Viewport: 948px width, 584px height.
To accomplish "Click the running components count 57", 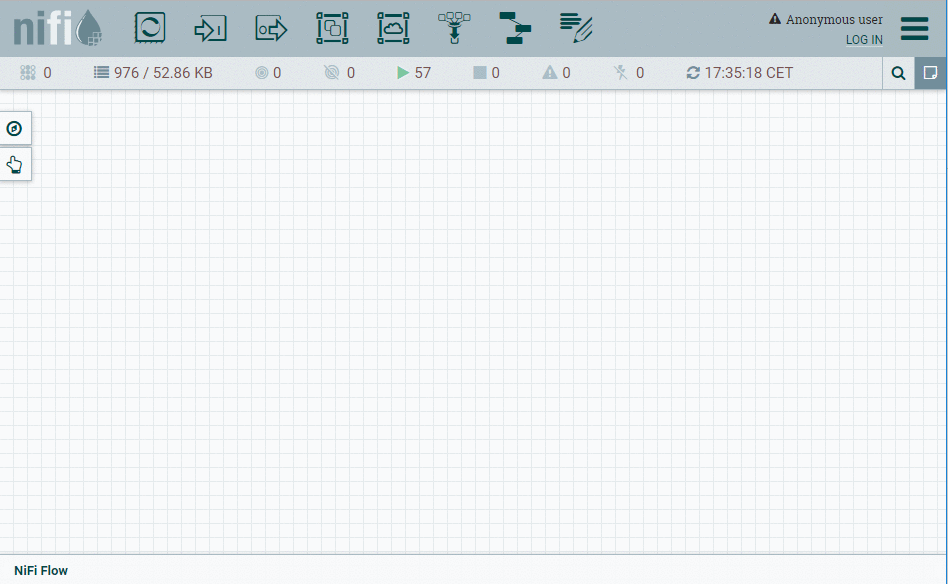I will pos(414,73).
